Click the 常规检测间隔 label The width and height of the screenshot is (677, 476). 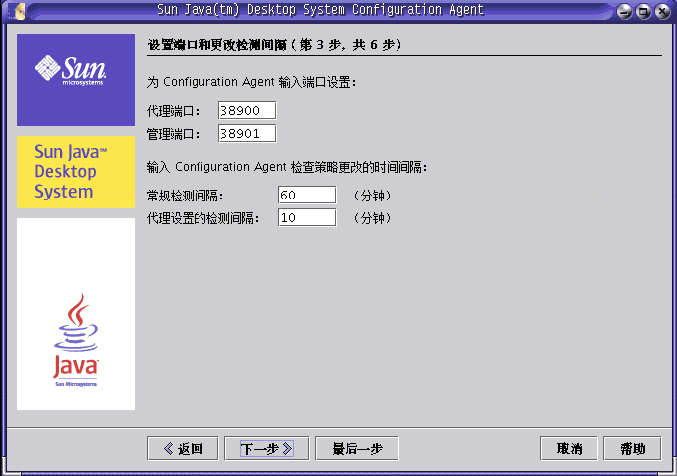click(185, 196)
